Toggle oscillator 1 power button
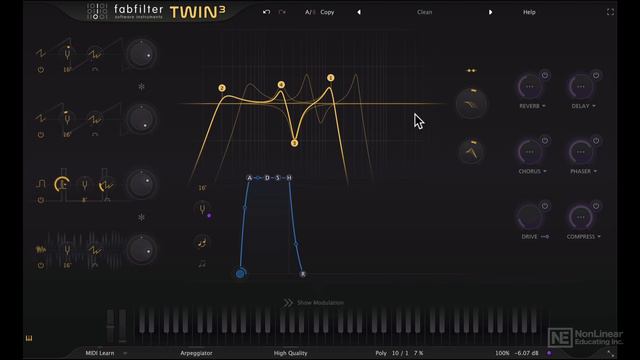The image size is (640, 360). (x=41, y=70)
